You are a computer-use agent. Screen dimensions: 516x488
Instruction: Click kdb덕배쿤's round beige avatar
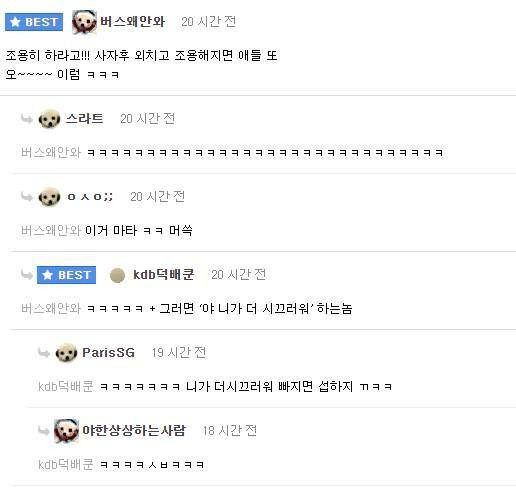click(117, 275)
